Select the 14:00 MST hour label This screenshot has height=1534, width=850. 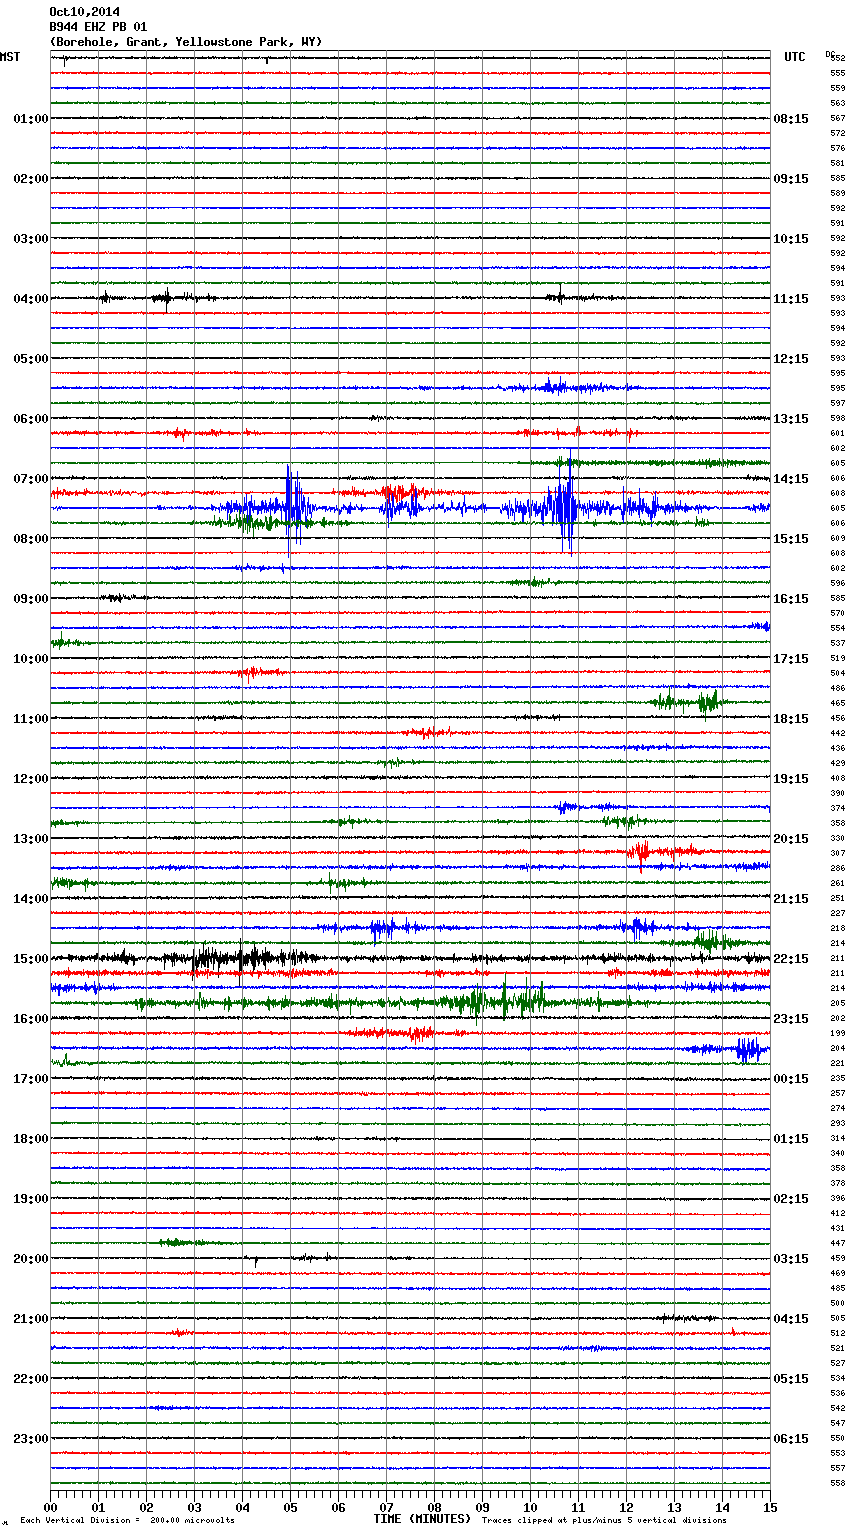pyautogui.click(x=31, y=899)
